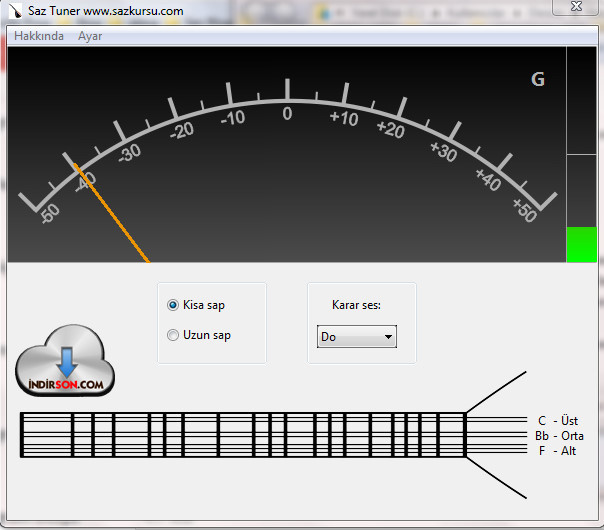Viewport: 604px width, 530px height.
Task: Click the -10 mark on the tuner scale
Action: (x=233, y=118)
